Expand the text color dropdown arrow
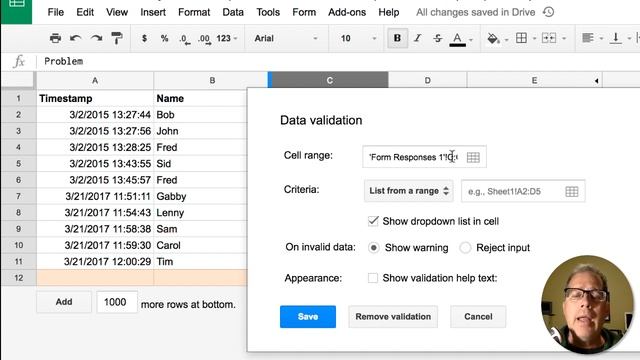640x360 pixels. [x=471, y=39]
